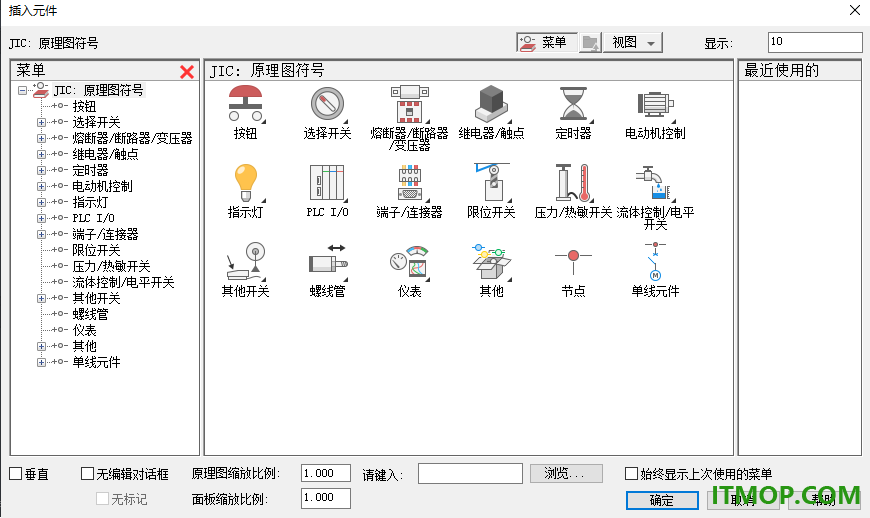Open the 其他开关 foot switch icon
This screenshot has height=518, width=870.
click(x=245, y=262)
